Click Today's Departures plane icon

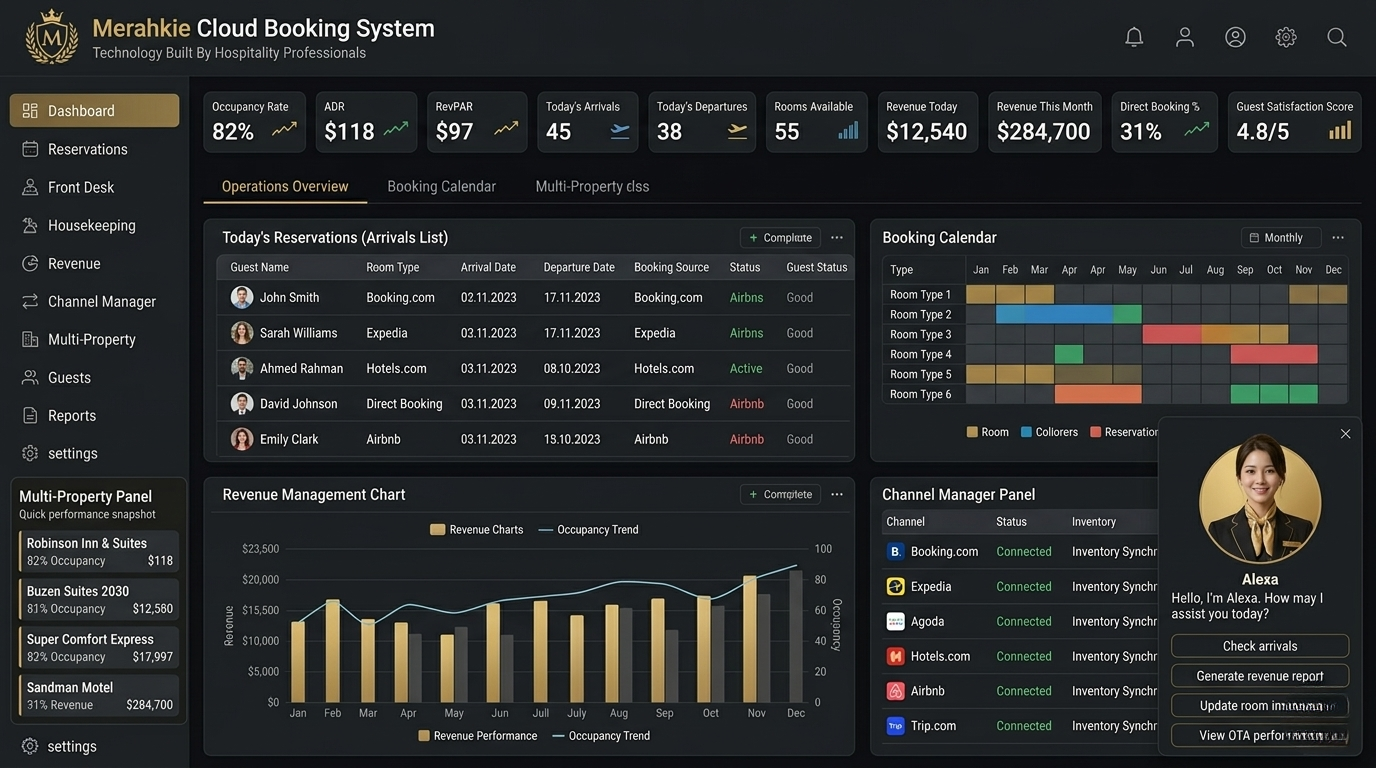(x=738, y=131)
